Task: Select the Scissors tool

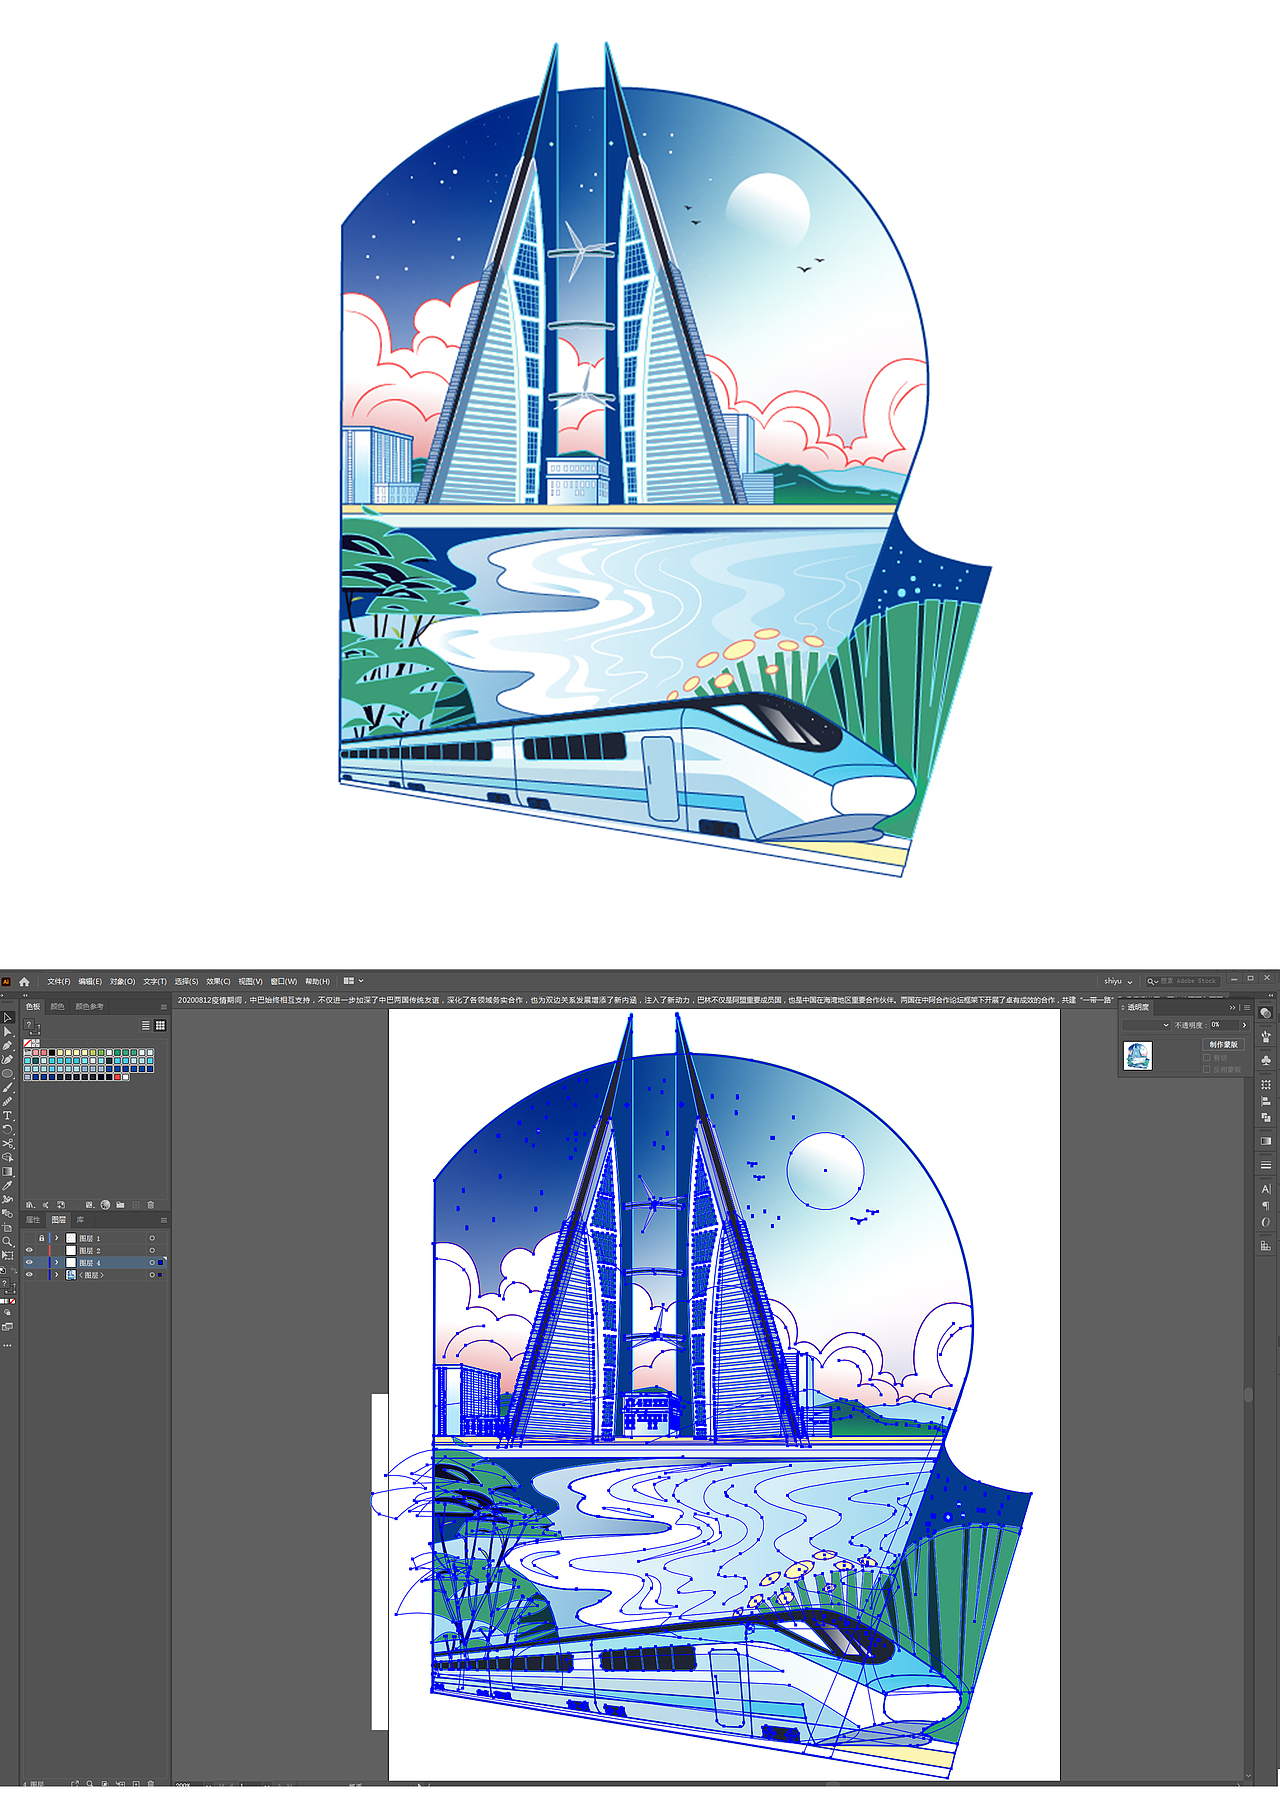Action: tap(7, 1143)
